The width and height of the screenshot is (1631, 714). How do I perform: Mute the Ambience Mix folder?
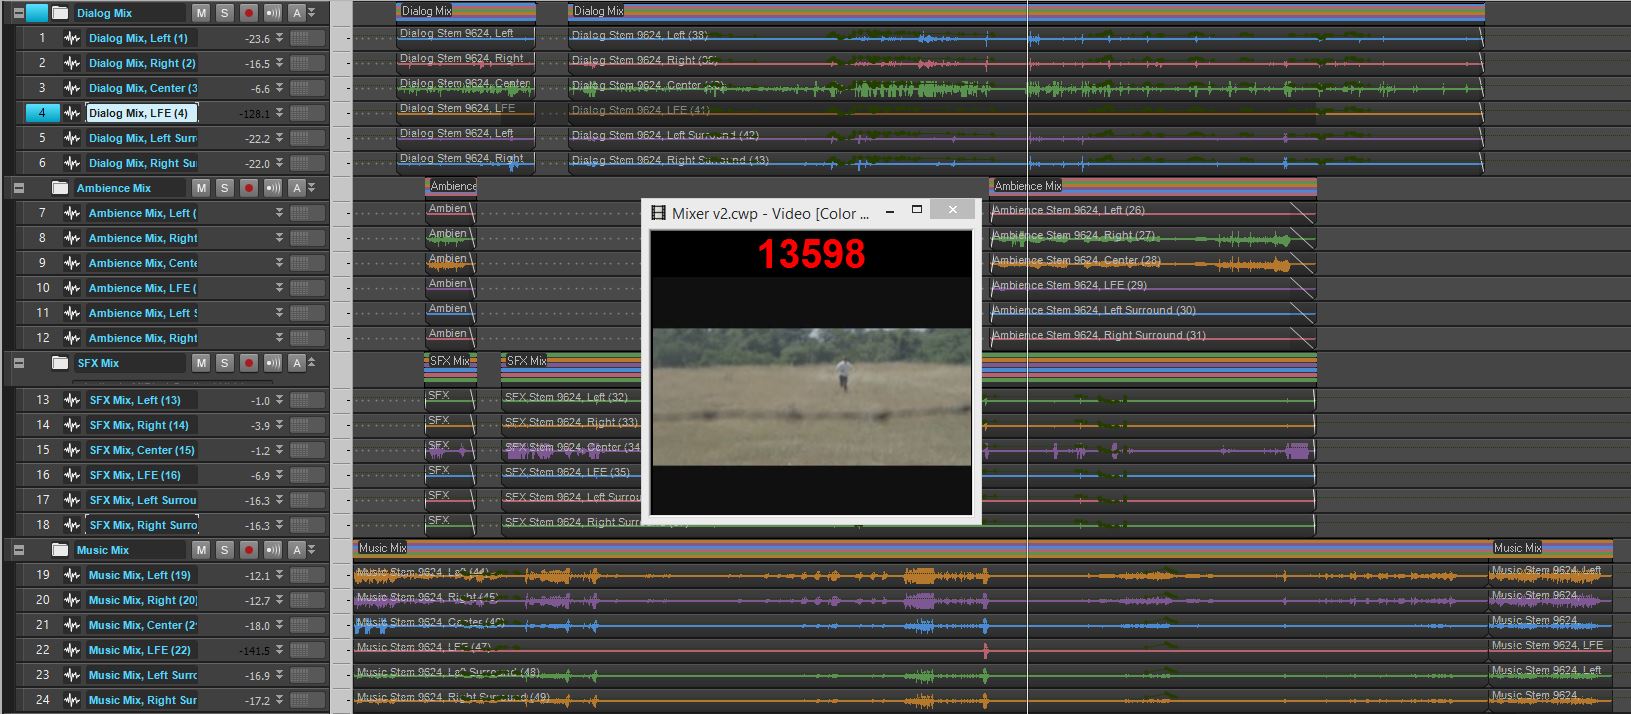point(201,188)
